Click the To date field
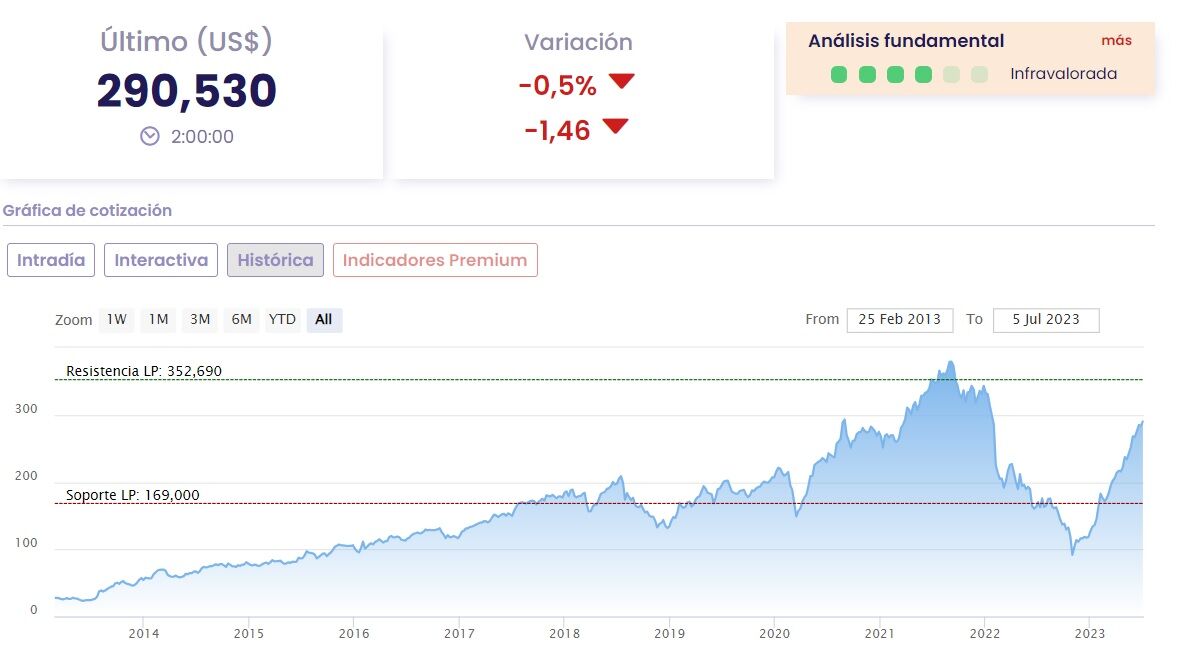 coord(1046,320)
